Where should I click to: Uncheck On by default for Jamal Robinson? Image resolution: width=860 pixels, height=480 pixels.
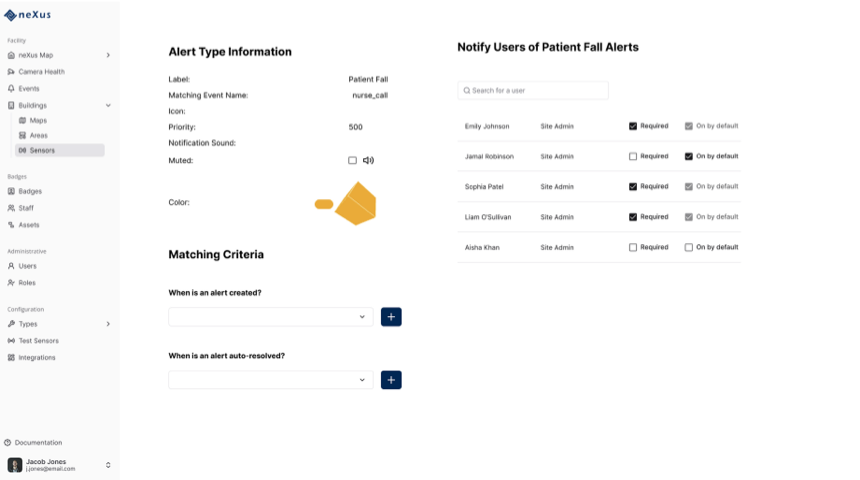click(689, 156)
